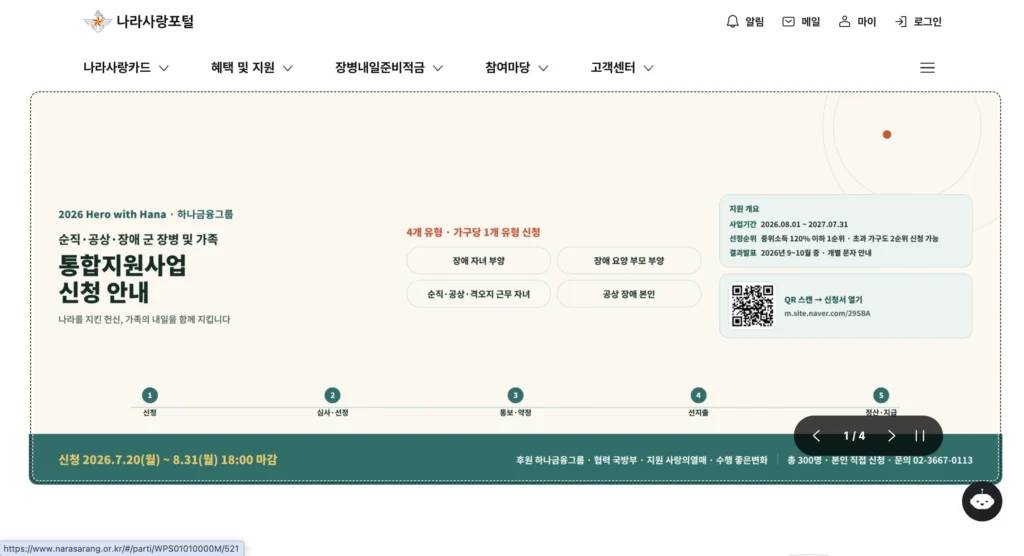Click the 나라사랑포털 site title text

[155, 22]
